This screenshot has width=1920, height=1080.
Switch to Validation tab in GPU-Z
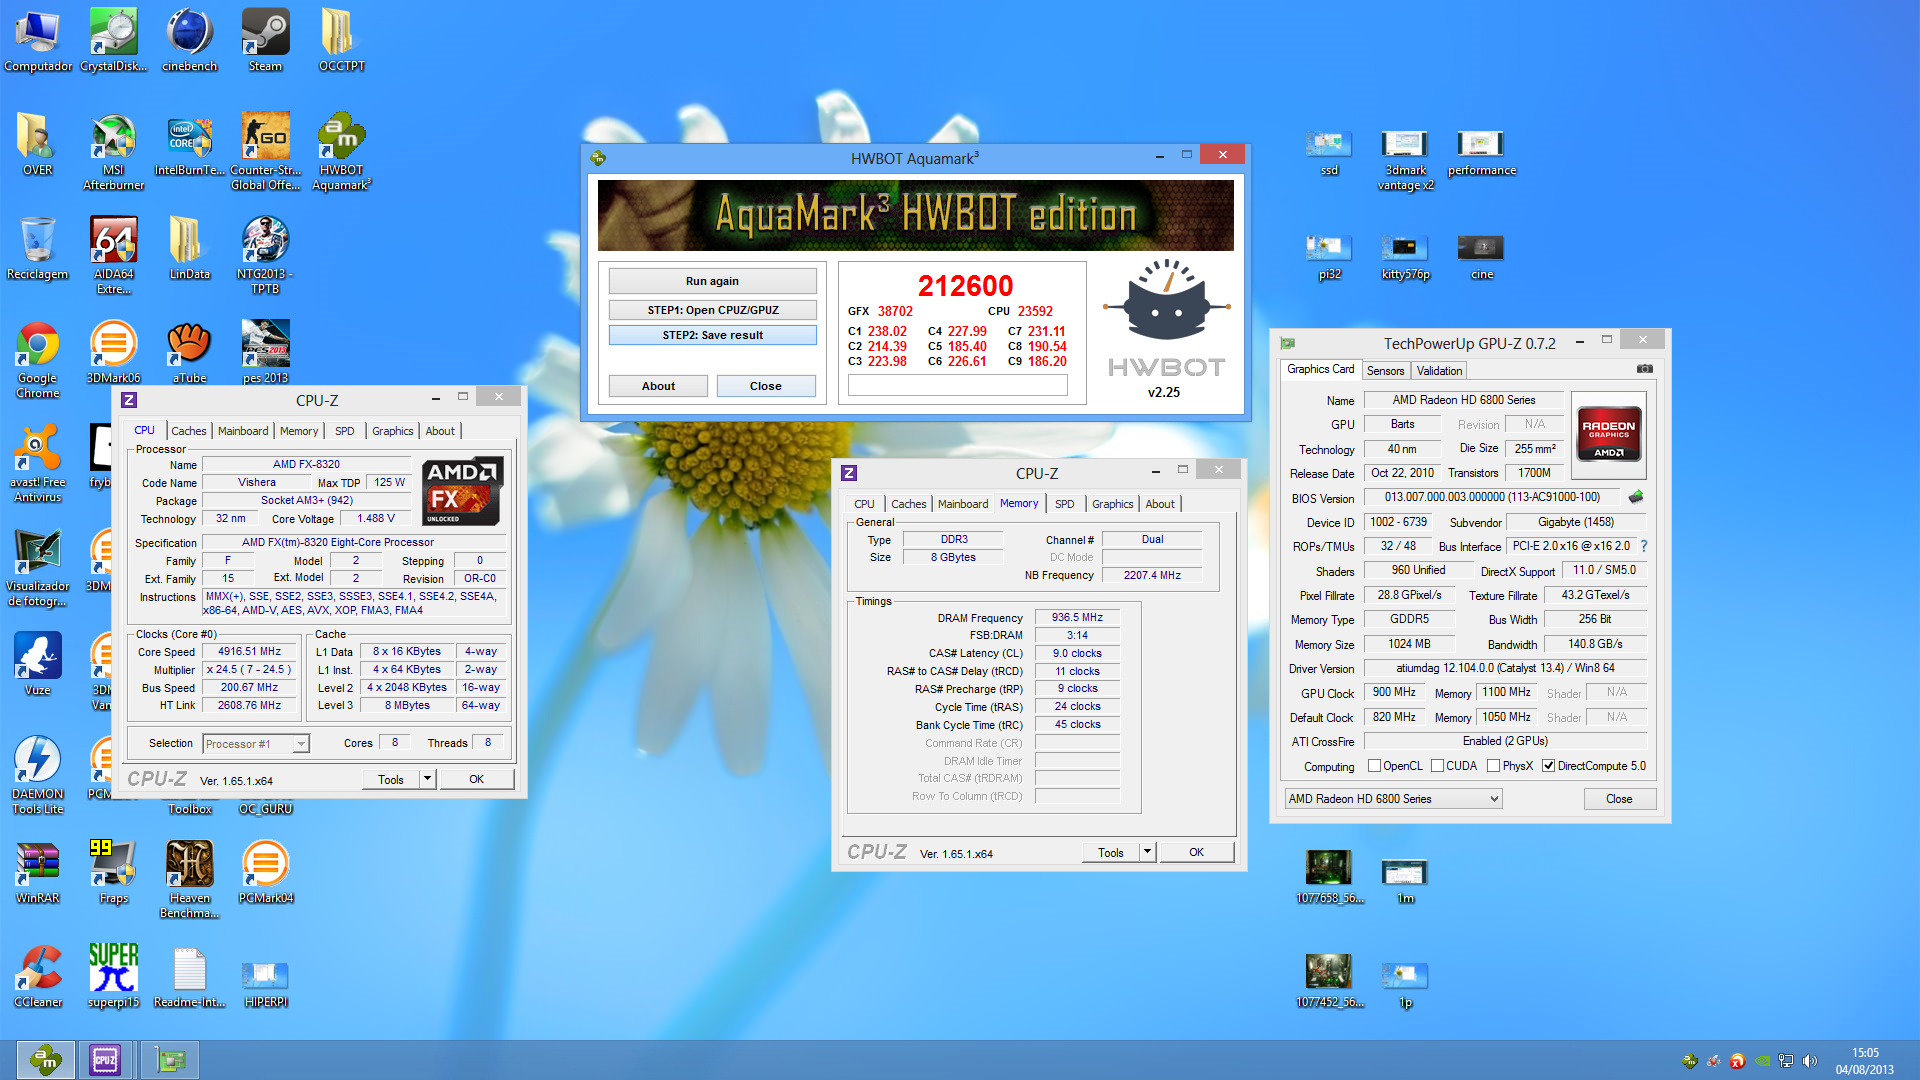click(1439, 371)
